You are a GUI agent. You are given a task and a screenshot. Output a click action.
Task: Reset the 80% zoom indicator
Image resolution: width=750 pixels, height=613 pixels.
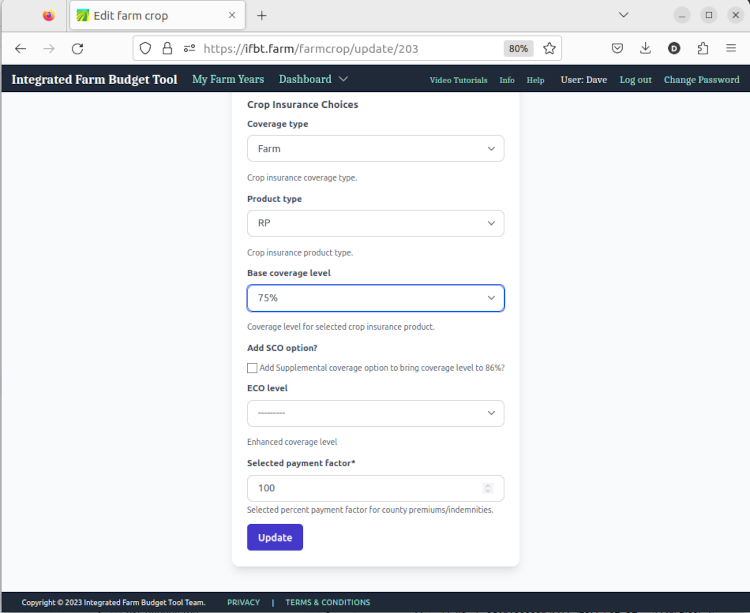coord(518,48)
